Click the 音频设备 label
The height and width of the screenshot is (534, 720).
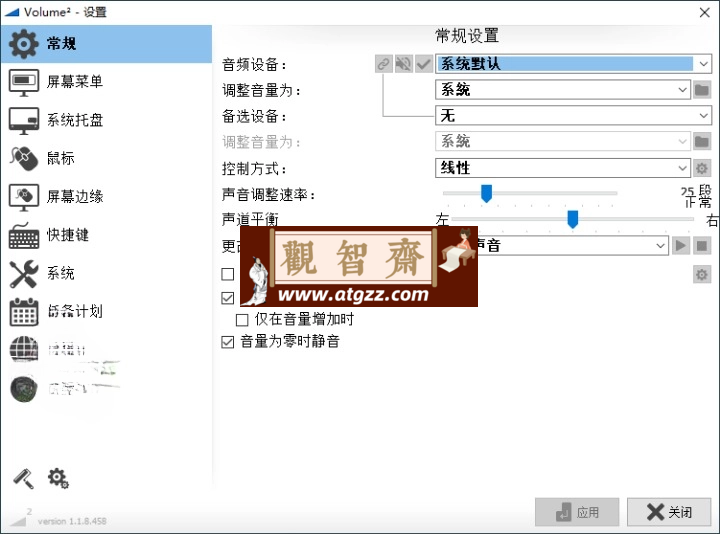click(x=254, y=65)
